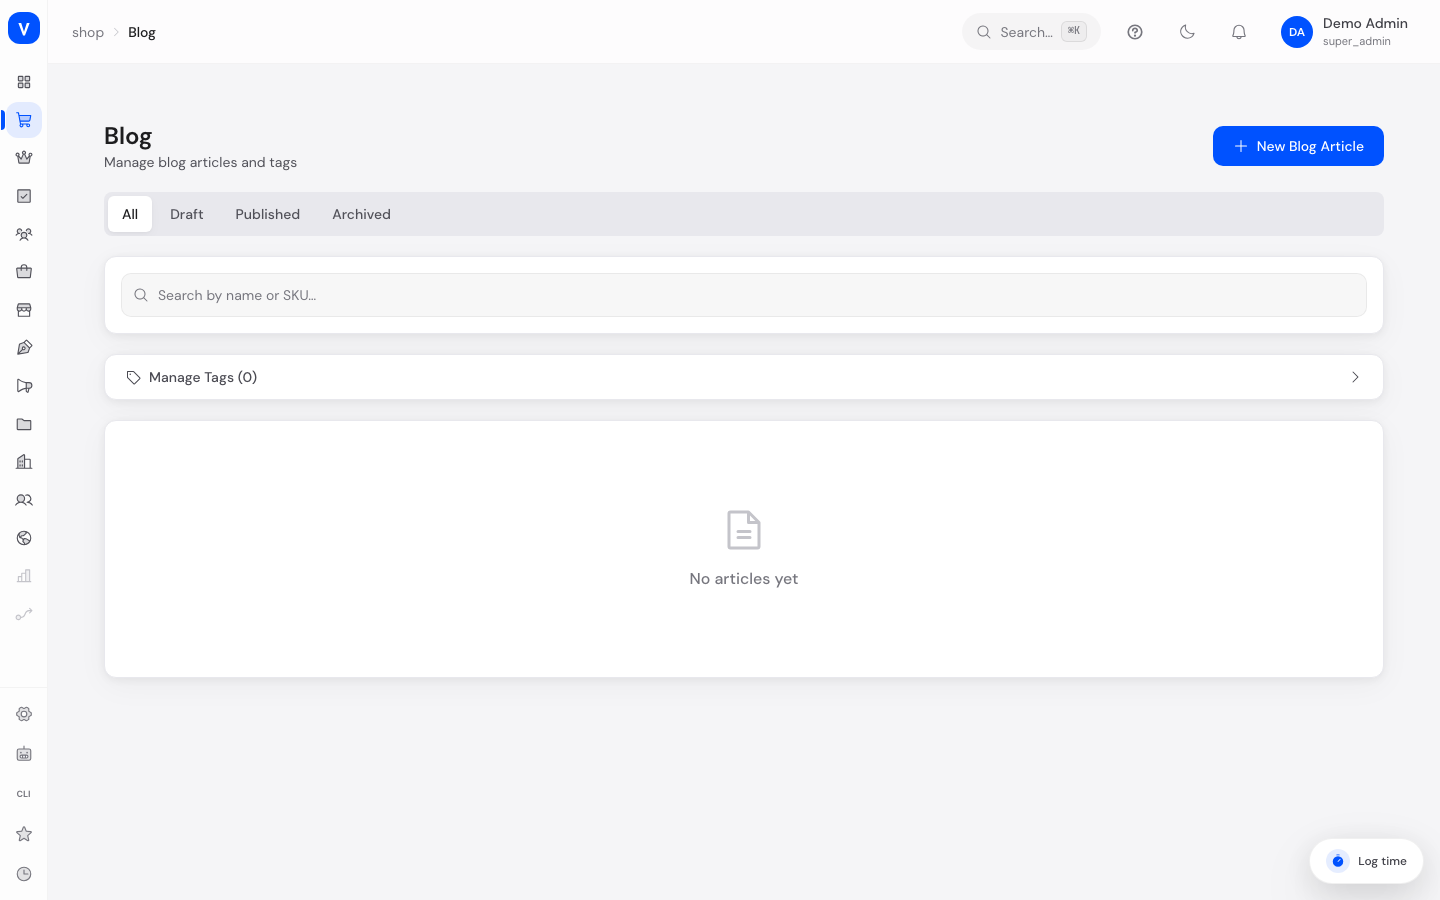Toggle dark mode with the moon icon
Image resolution: width=1440 pixels, height=900 pixels.
pyautogui.click(x=1187, y=32)
